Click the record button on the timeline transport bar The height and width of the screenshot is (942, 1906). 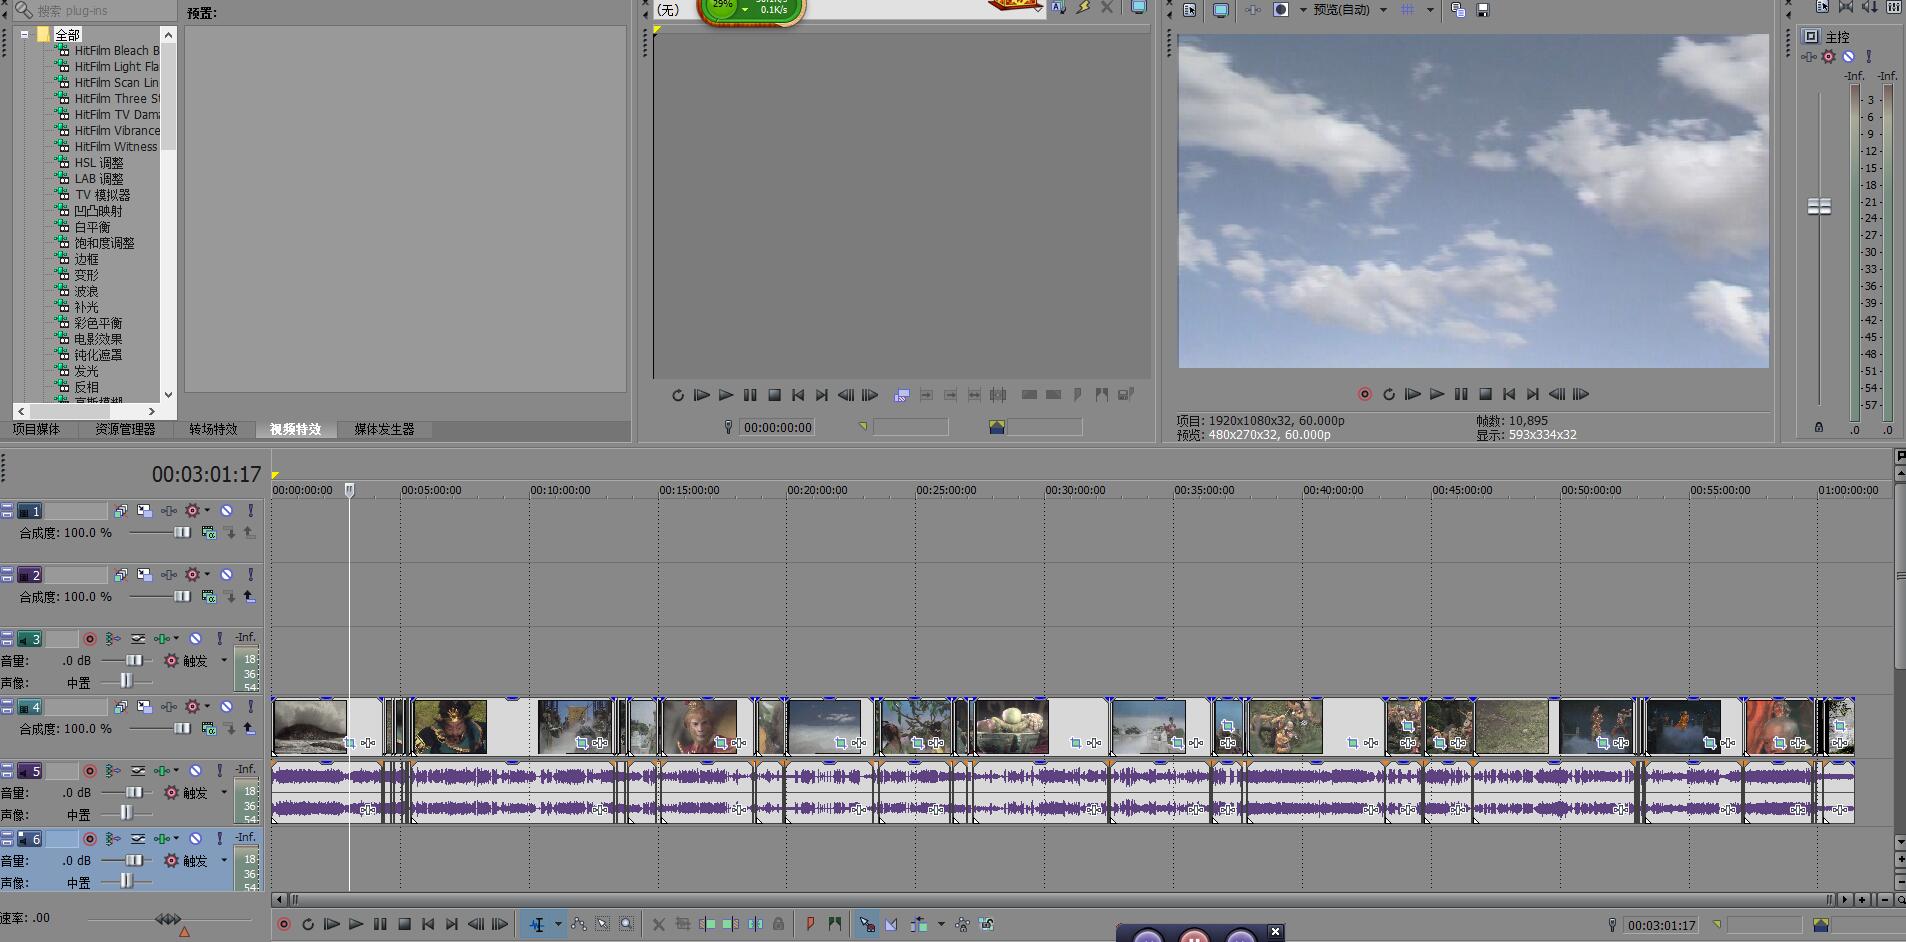point(284,925)
